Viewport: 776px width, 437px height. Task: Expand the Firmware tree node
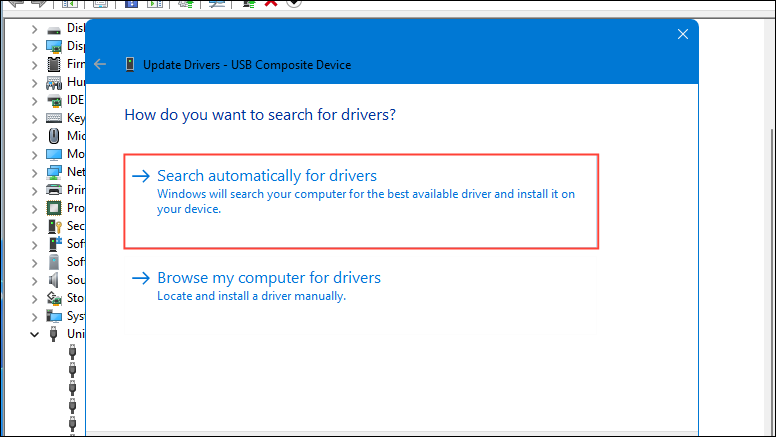point(36,64)
